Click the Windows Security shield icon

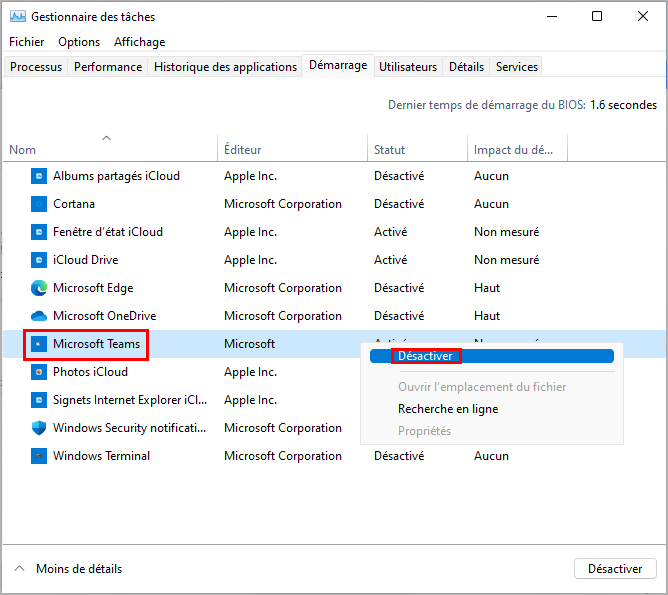[x=39, y=428]
